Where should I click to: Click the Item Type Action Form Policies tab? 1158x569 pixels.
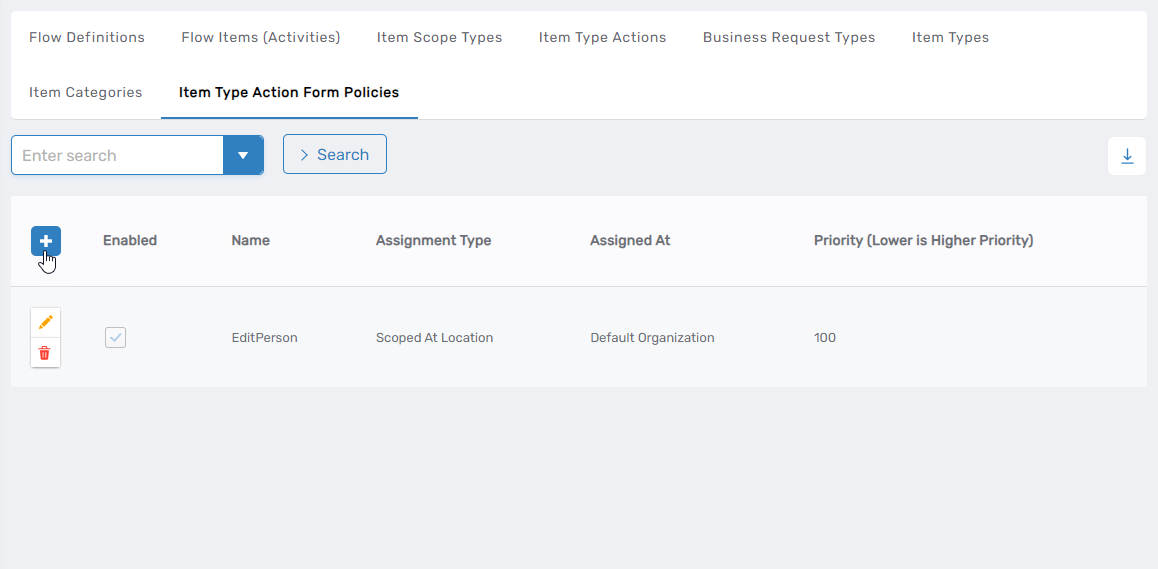tap(289, 92)
